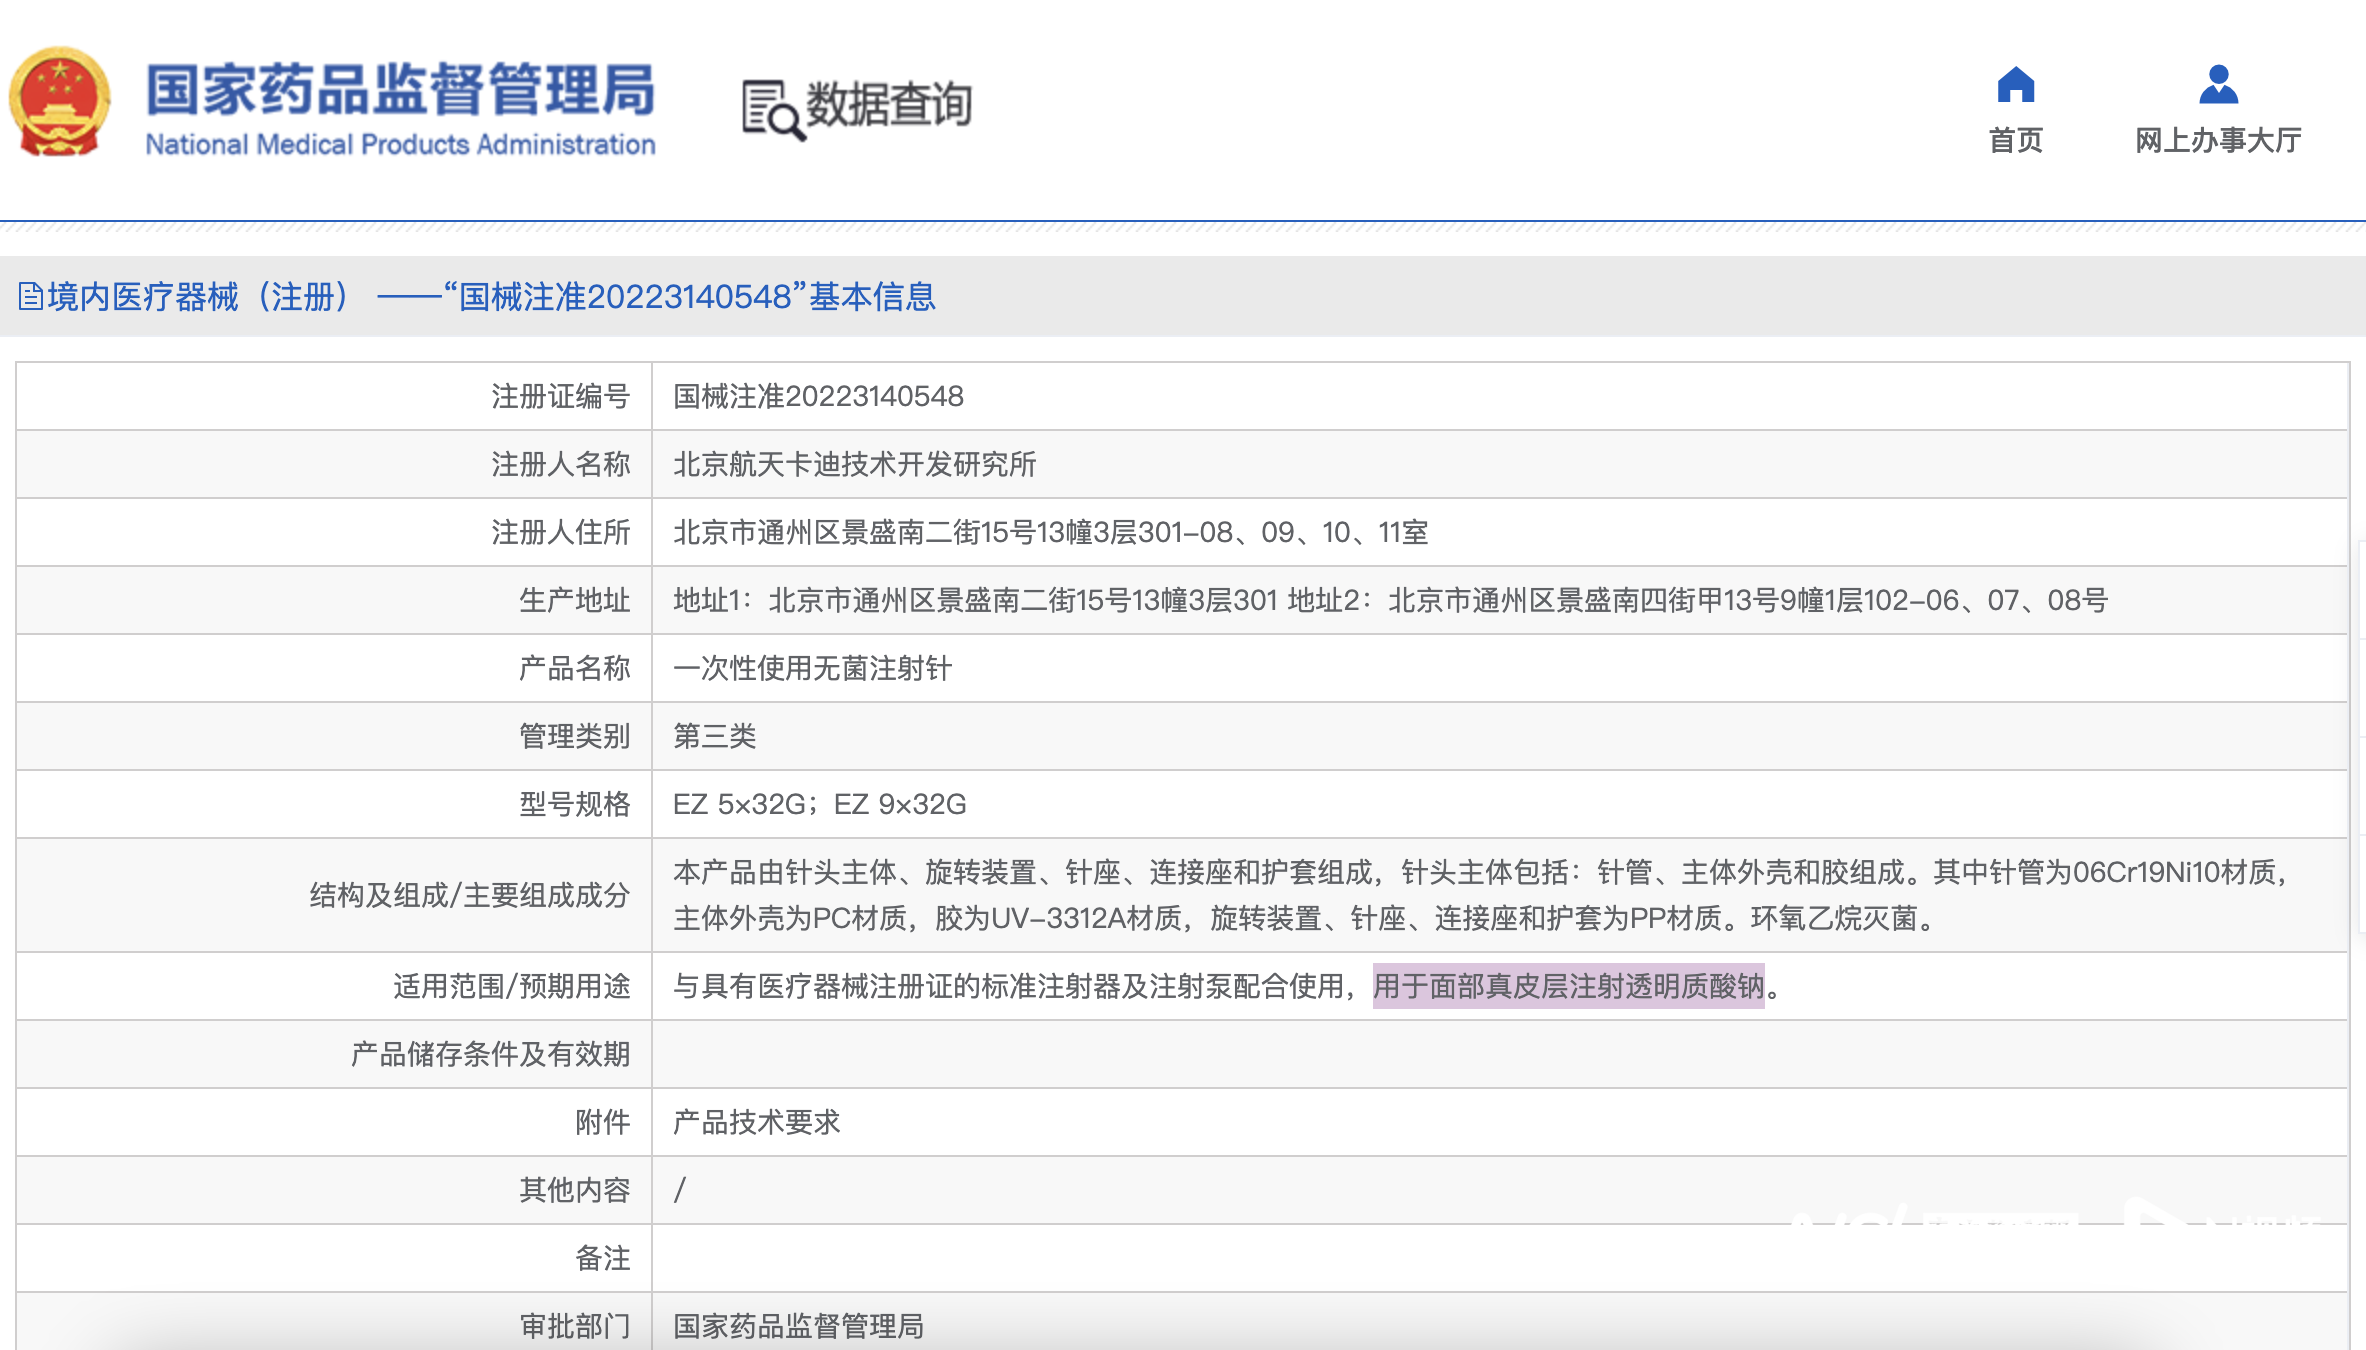The height and width of the screenshot is (1350, 2366).
Task: Open the 产品技术要求 attachment link
Action: pyautogui.click(x=756, y=1122)
